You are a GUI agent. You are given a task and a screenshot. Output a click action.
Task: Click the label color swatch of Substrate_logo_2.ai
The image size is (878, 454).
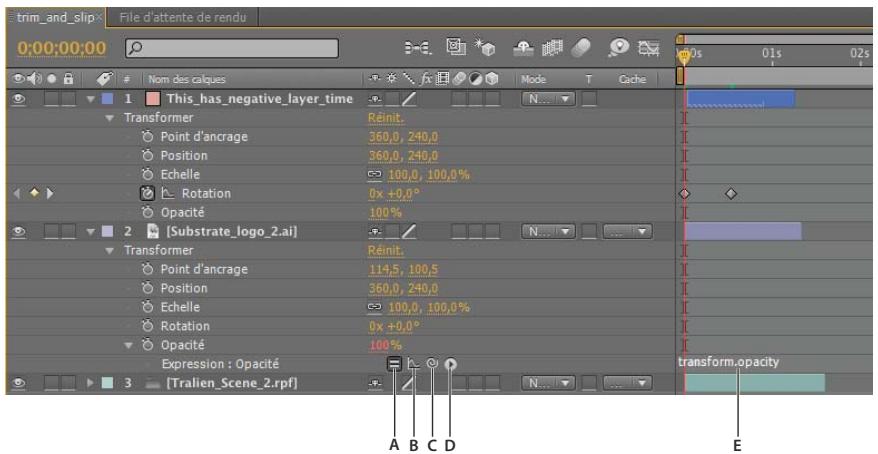pyautogui.click(x=108, y=232)
